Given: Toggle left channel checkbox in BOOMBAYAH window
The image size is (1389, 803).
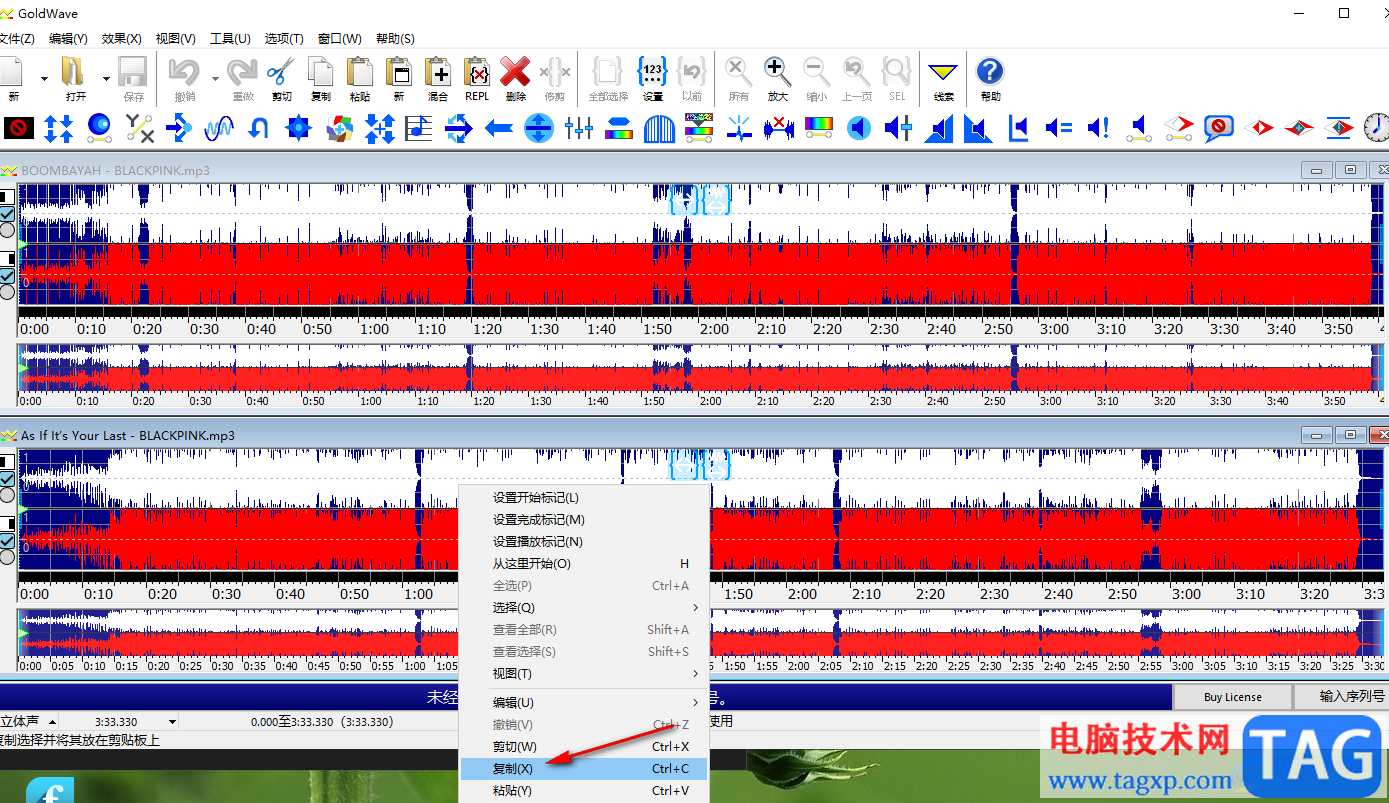Looking at the screenshot, I should (x=7, y=214).
